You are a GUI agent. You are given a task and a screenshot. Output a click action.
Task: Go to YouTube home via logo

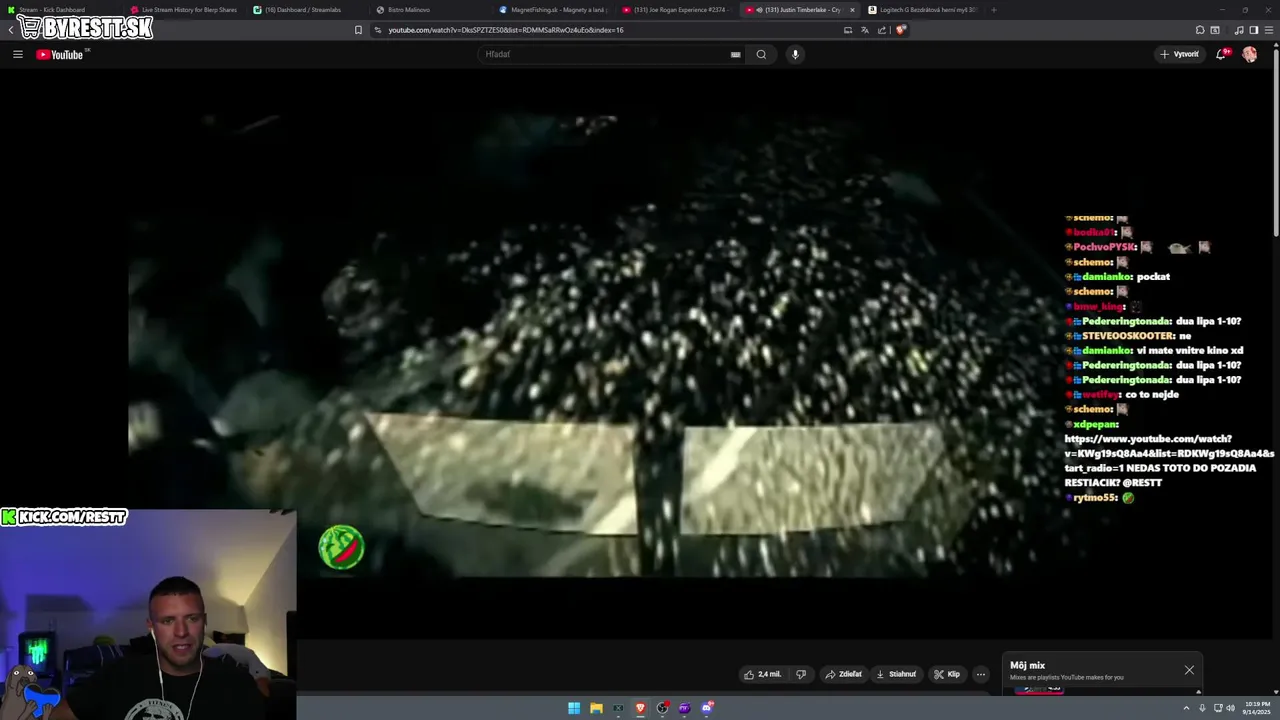[60, 54]
